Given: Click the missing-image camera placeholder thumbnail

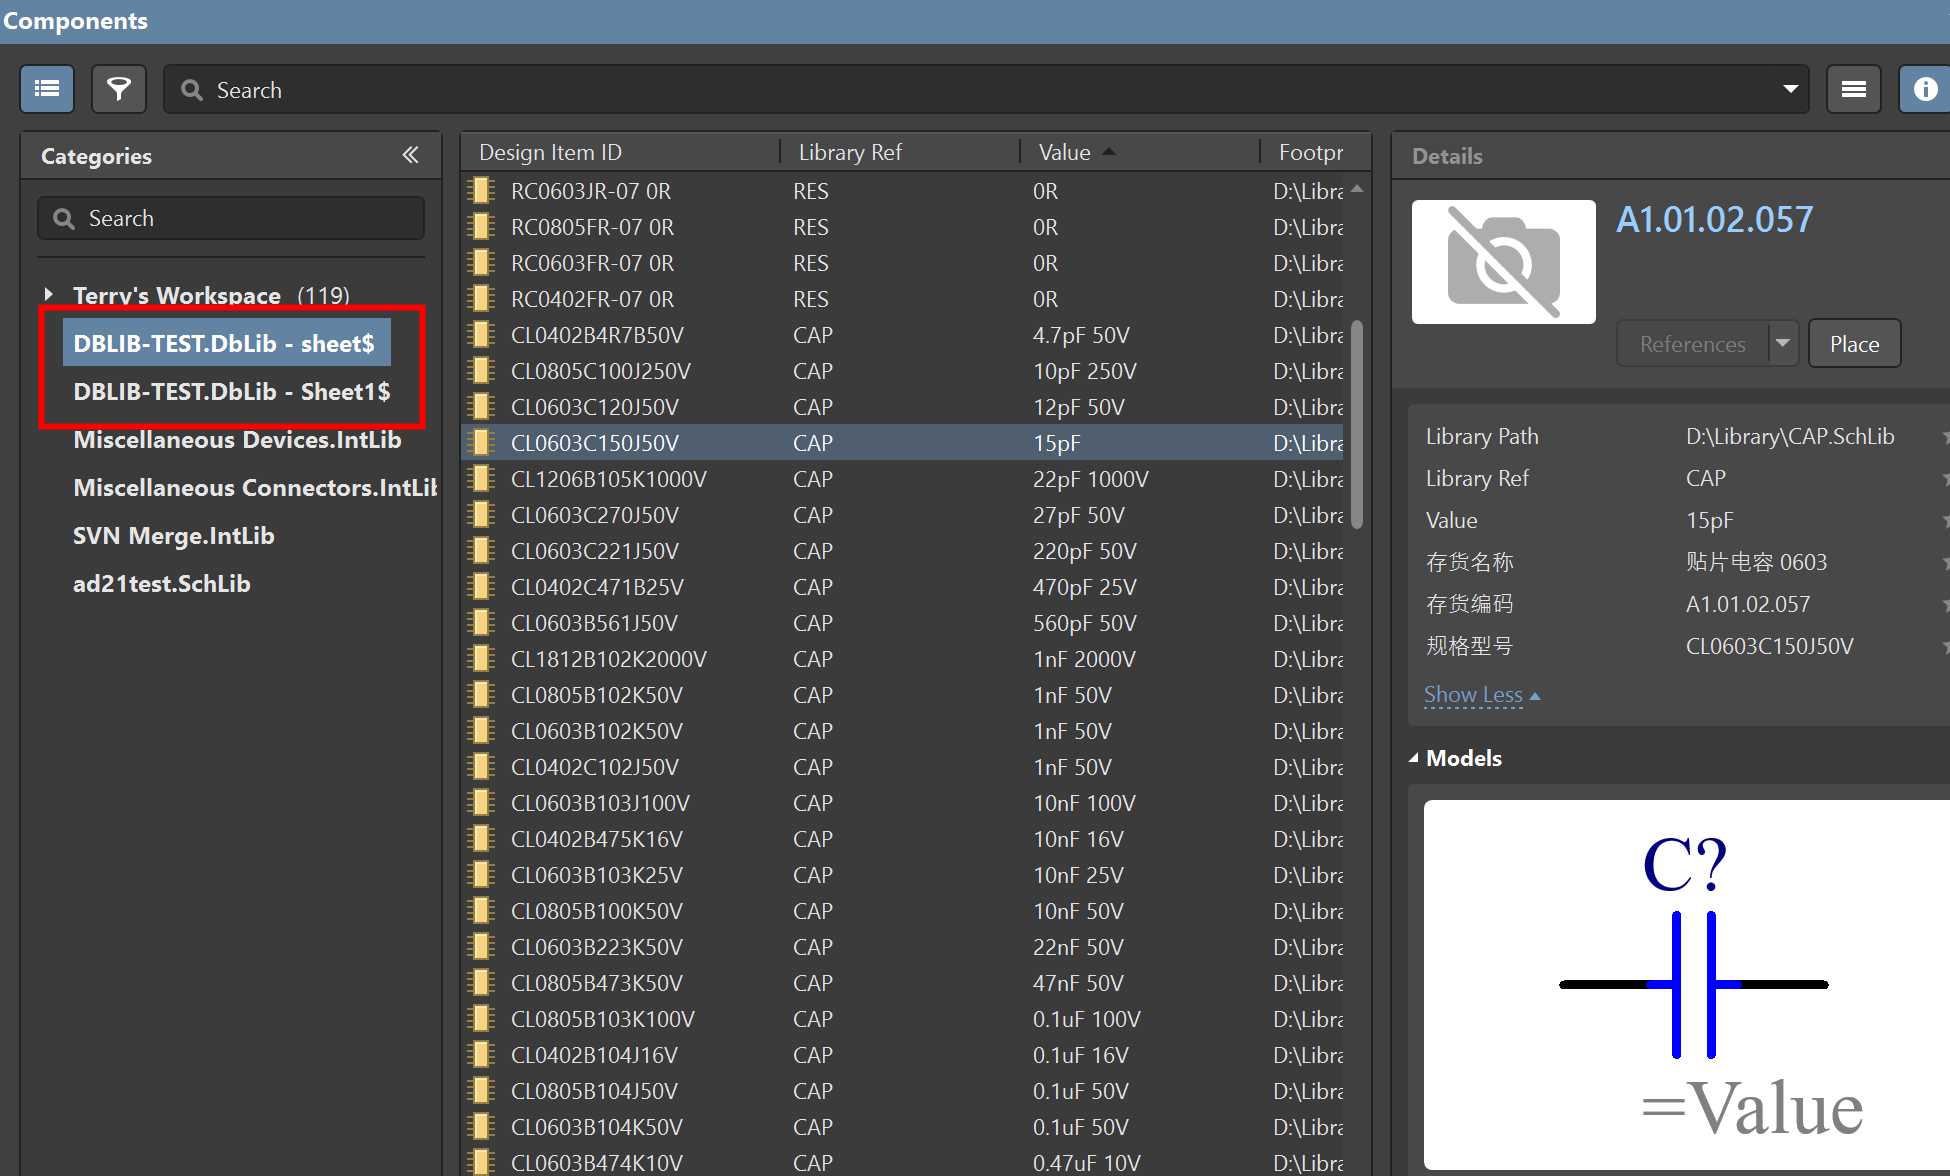Looking at the screenshot, I should pos(1503,262).
